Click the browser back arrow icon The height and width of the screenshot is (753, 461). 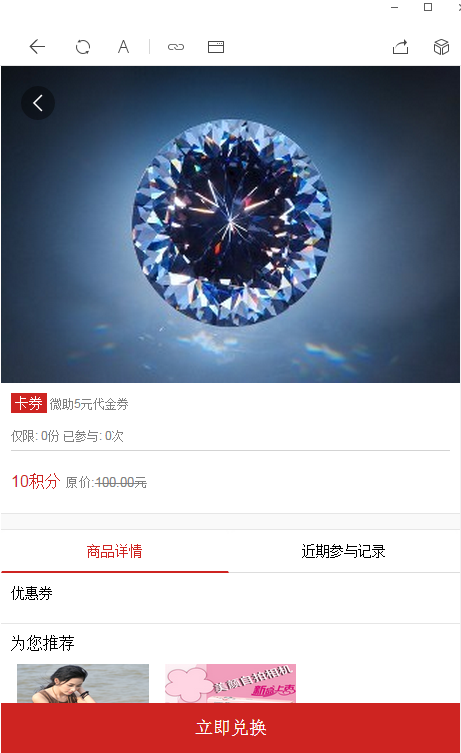pyautogui.click(x=37, y=47)
